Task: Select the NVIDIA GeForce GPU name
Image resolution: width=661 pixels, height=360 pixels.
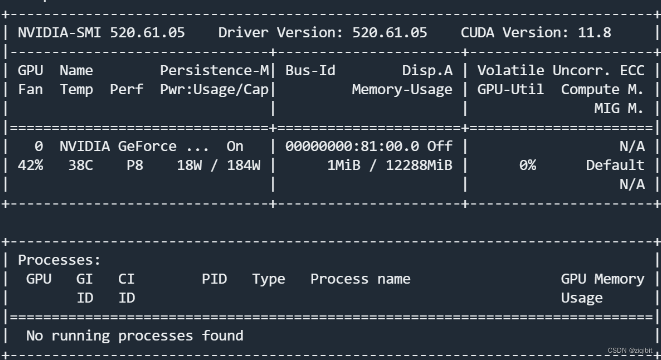Action: (134, 146)
